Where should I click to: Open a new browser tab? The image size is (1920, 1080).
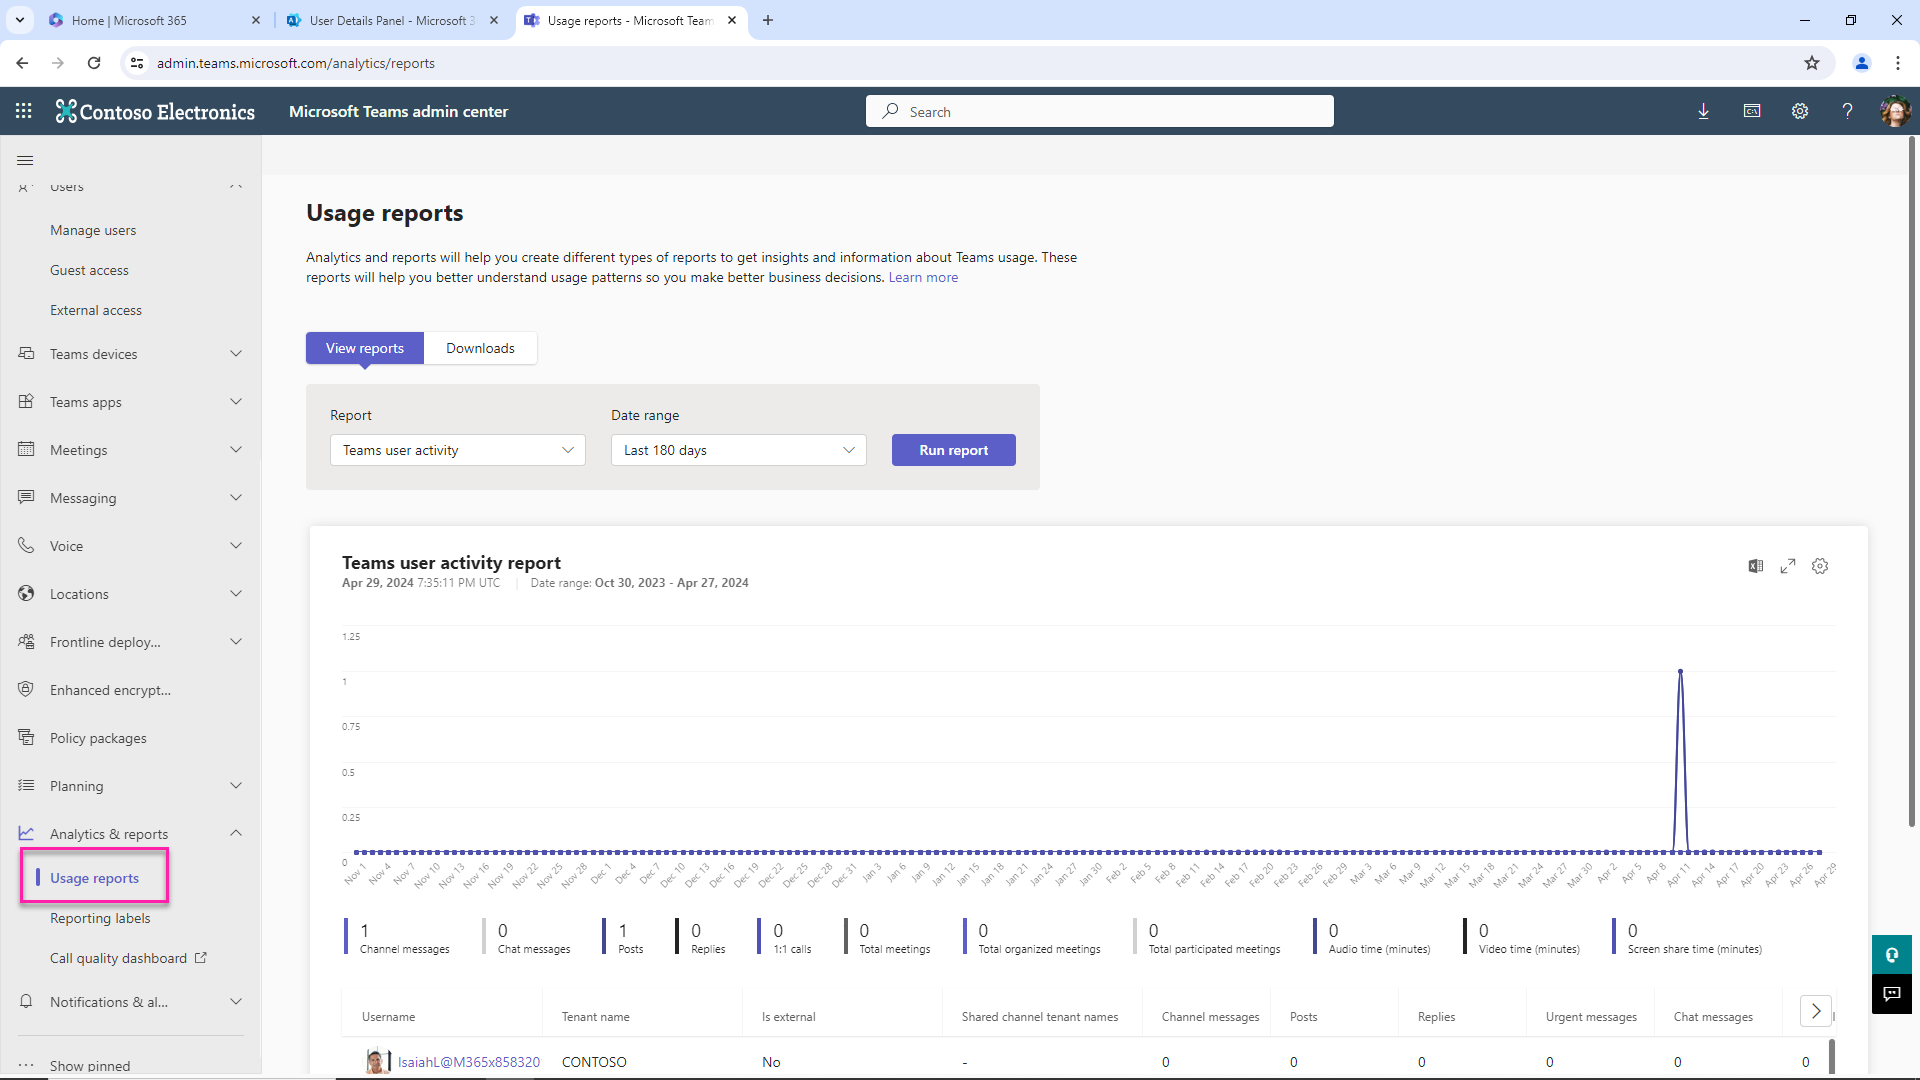(768, 20)
